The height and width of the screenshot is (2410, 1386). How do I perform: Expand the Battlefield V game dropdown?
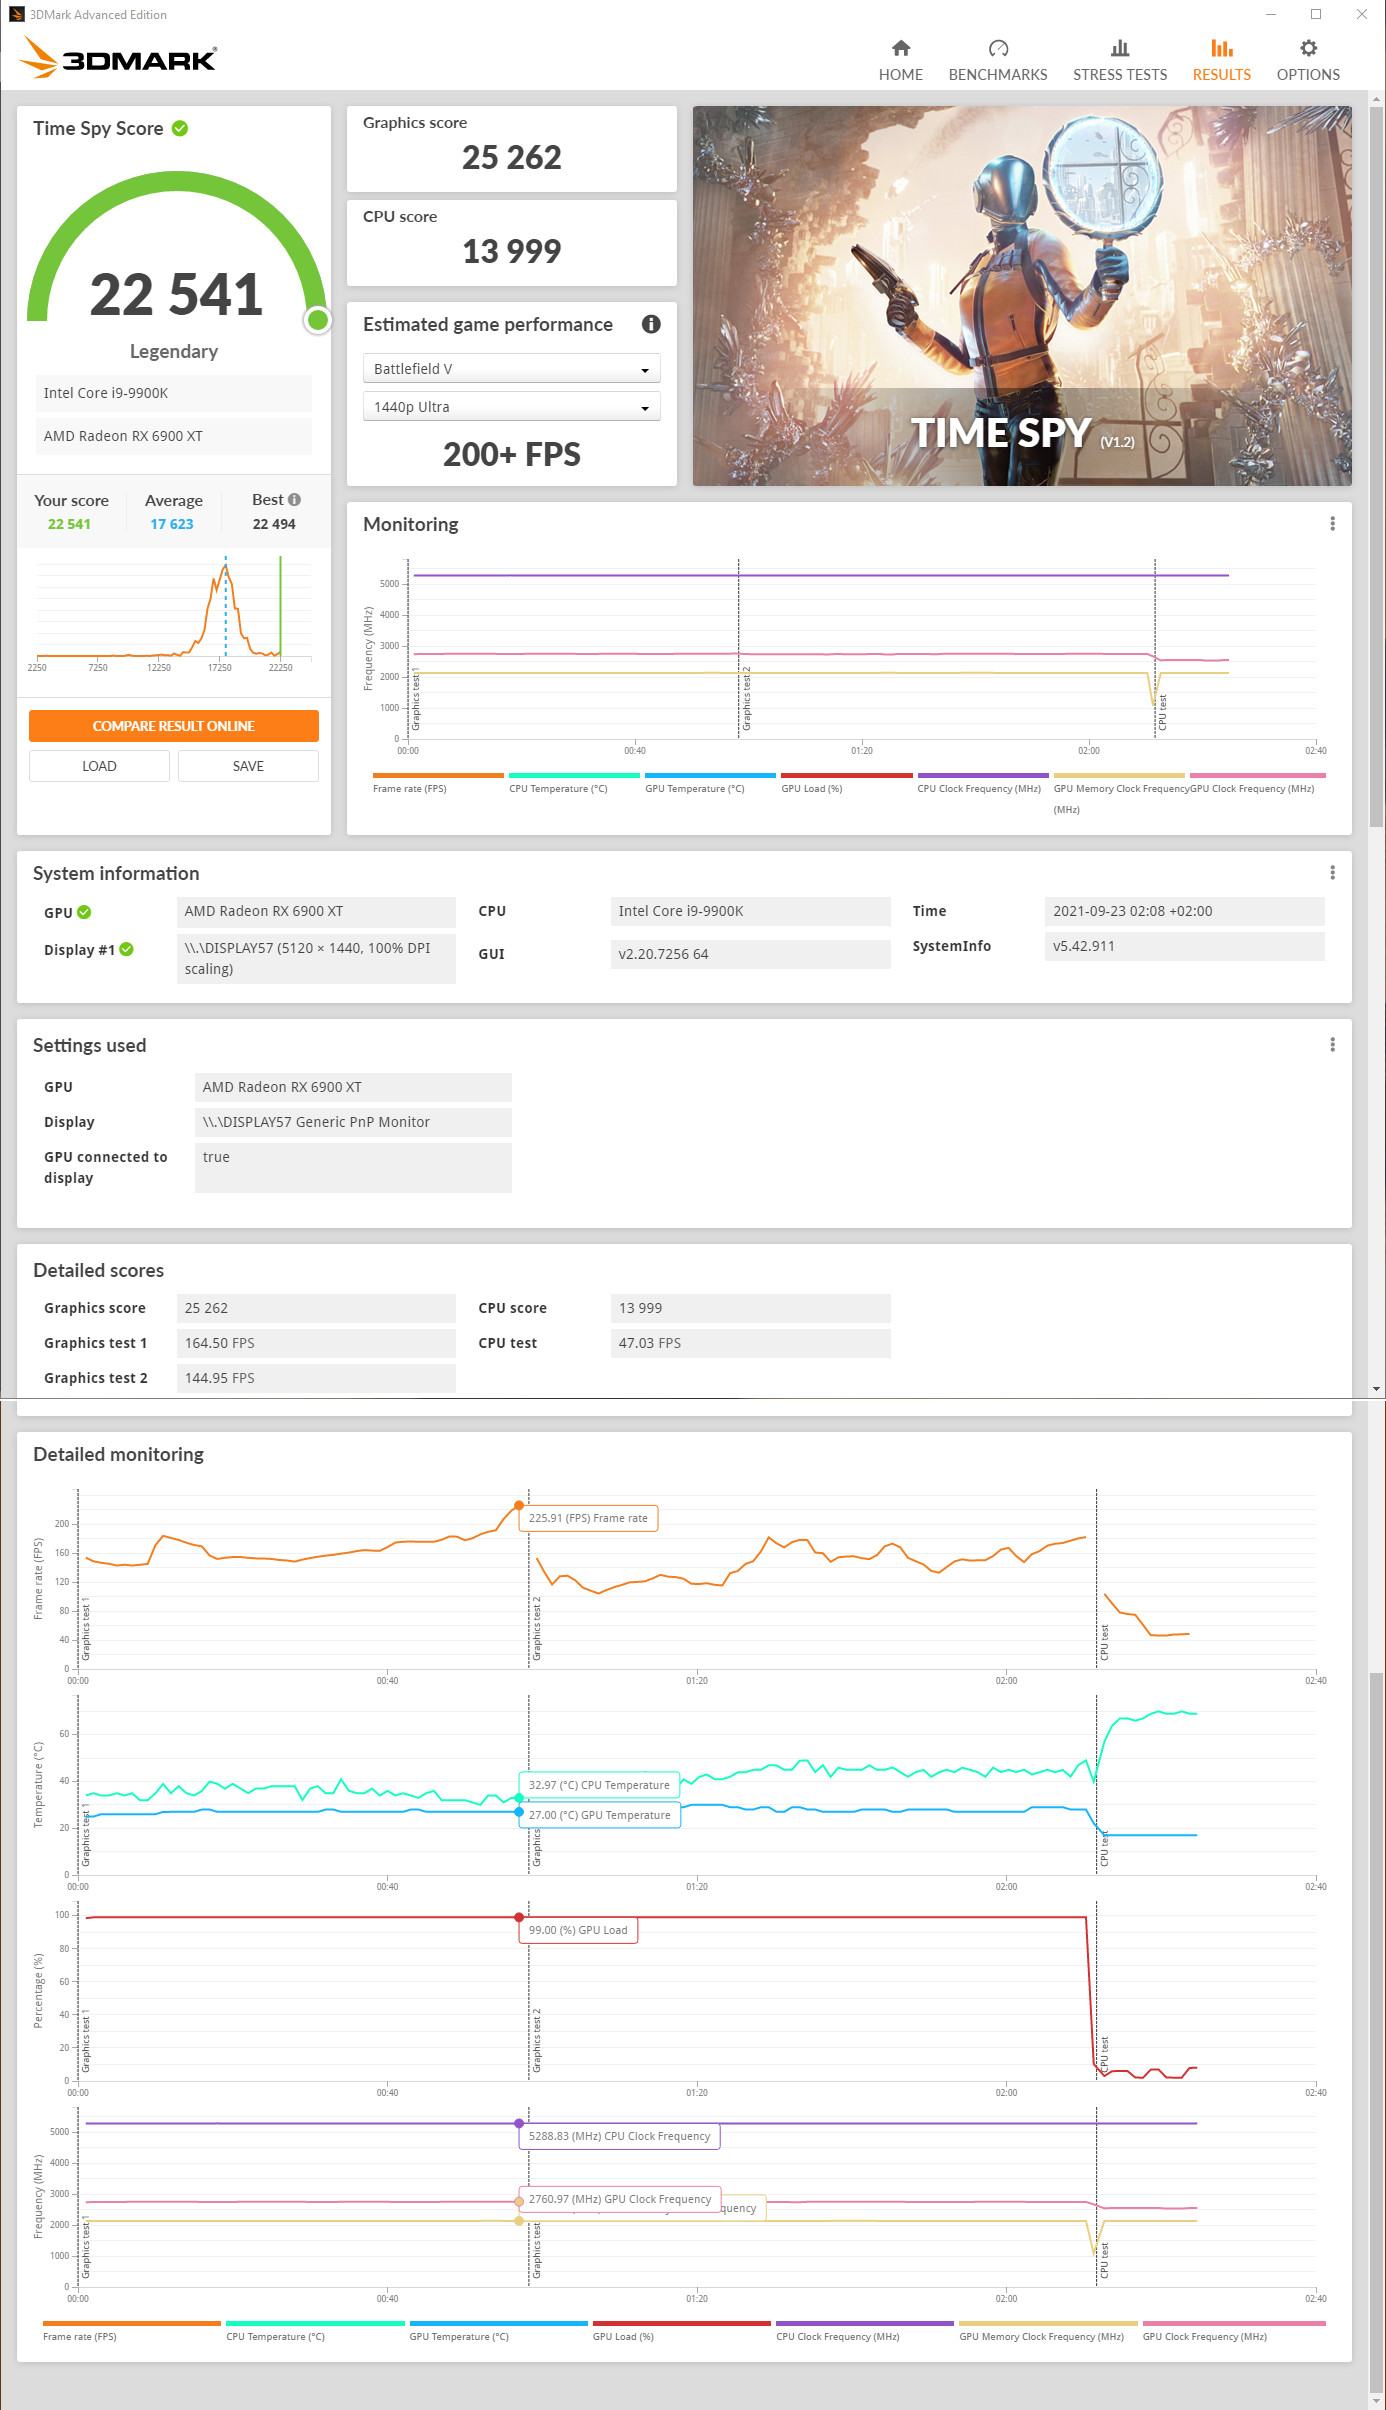(511, 369)
